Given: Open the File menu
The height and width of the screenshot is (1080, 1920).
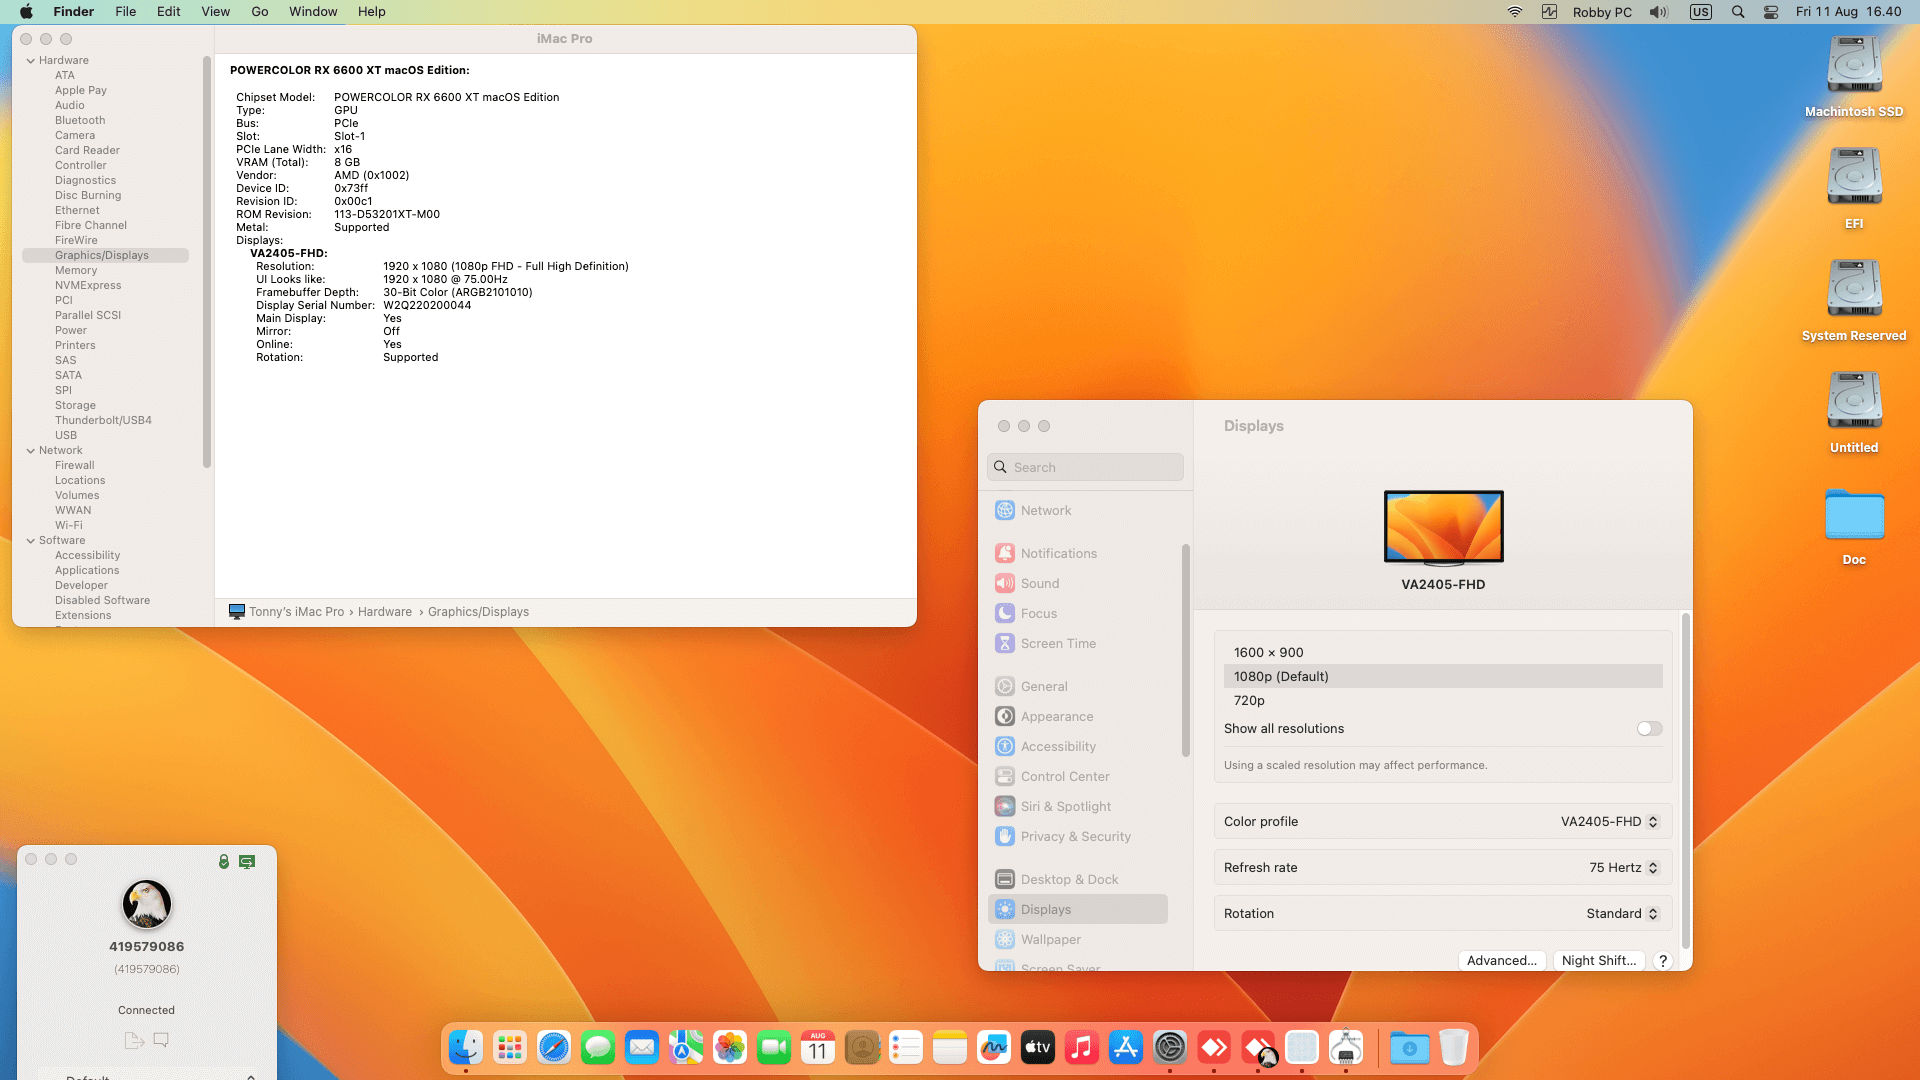Looking at the screenshot, I should 126,12.
